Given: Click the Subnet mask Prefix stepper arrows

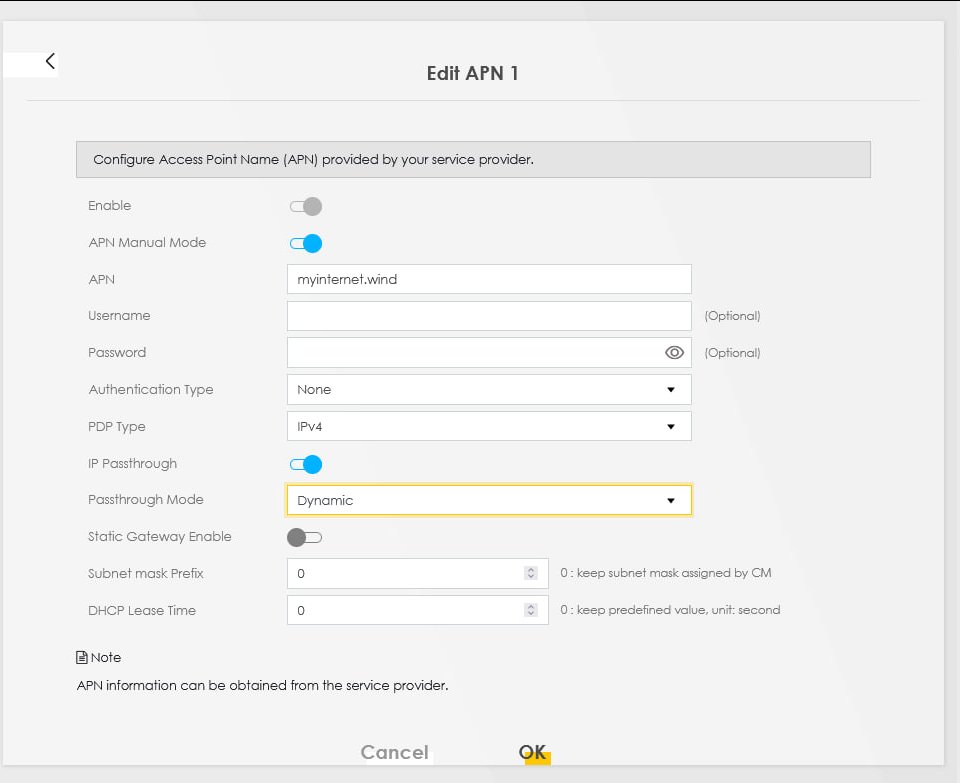Looking at the screenshot, I should pos(531,574).
